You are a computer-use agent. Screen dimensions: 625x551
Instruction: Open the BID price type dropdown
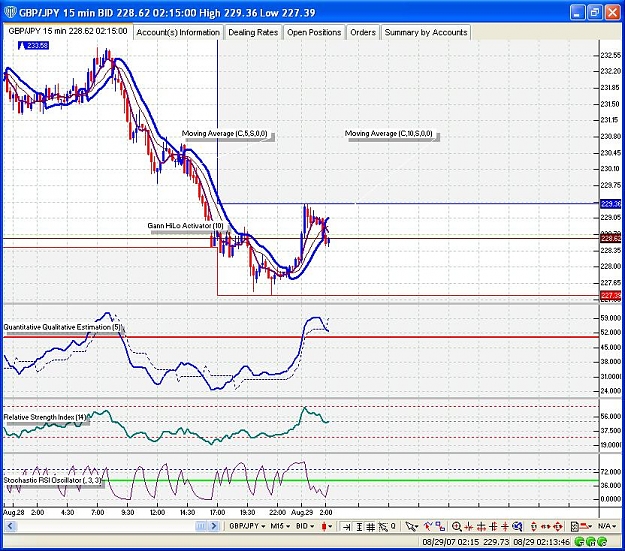click(305, 526)
